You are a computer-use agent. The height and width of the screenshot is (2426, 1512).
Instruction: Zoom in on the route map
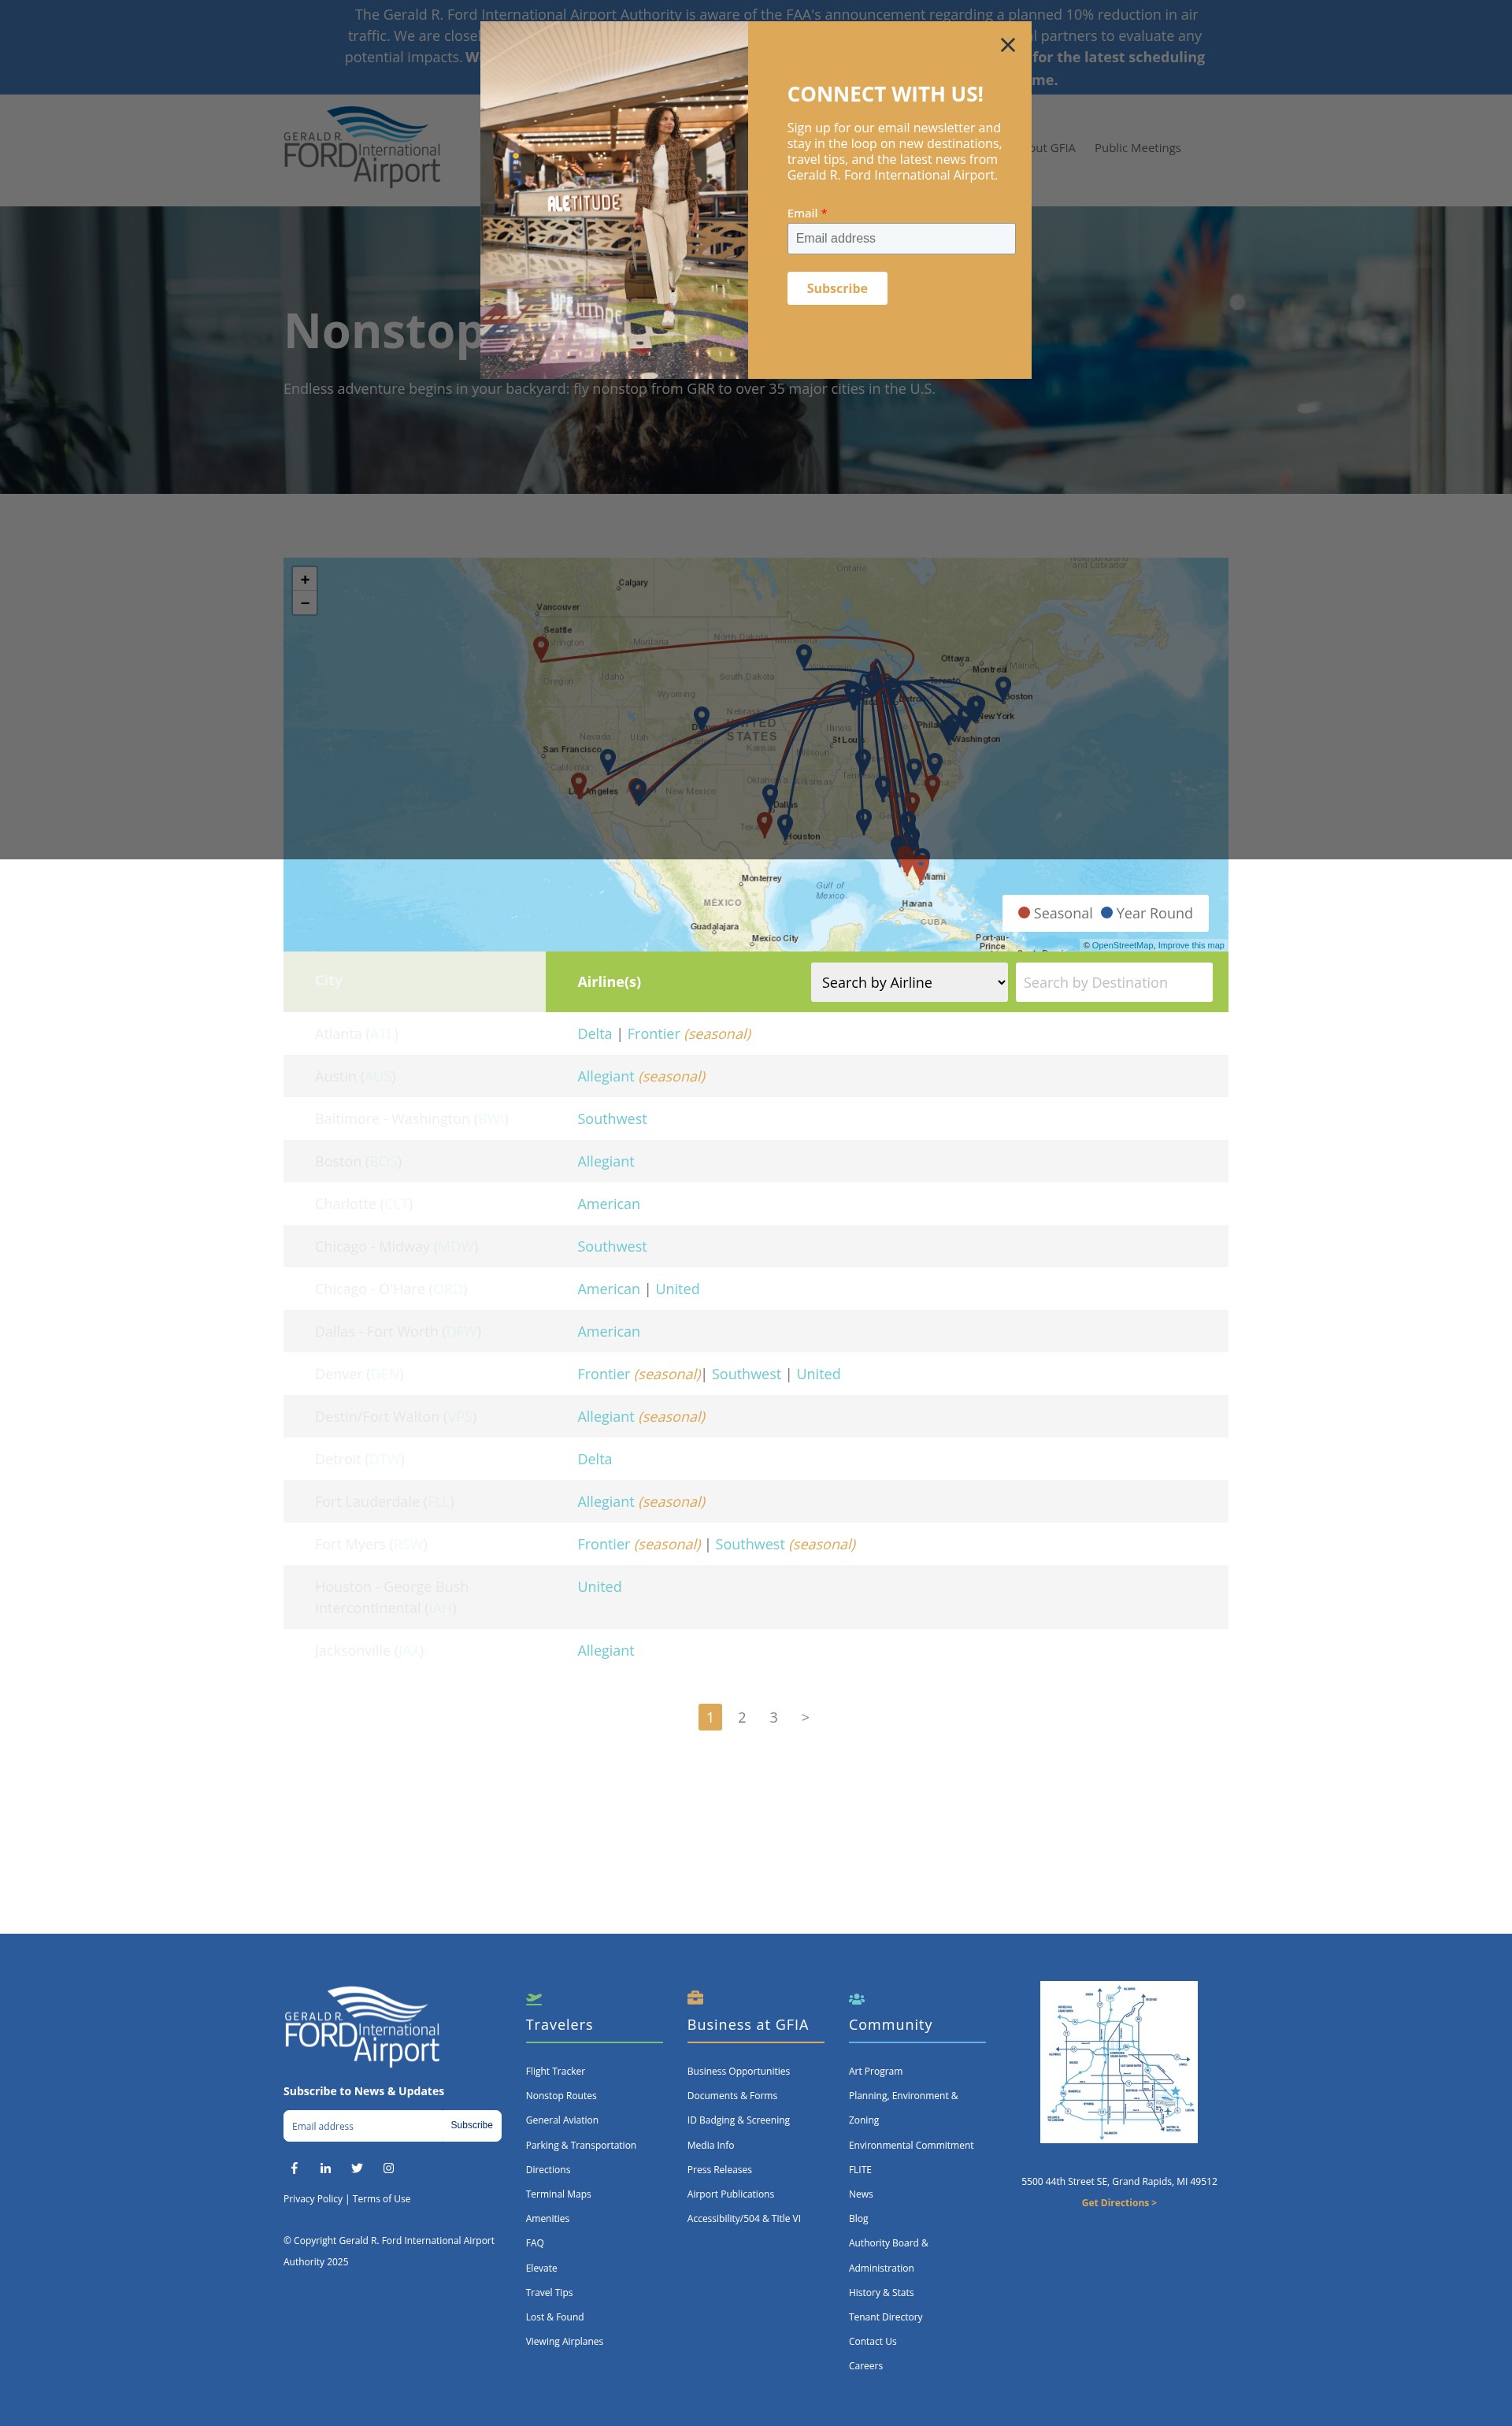tap(305, 579)
